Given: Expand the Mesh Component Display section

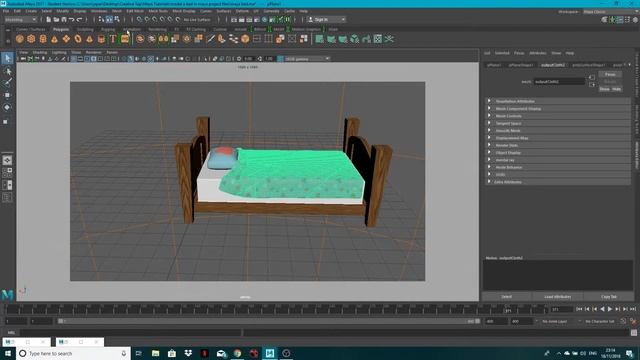Looking at the screenshot, I should click(558, 109).
